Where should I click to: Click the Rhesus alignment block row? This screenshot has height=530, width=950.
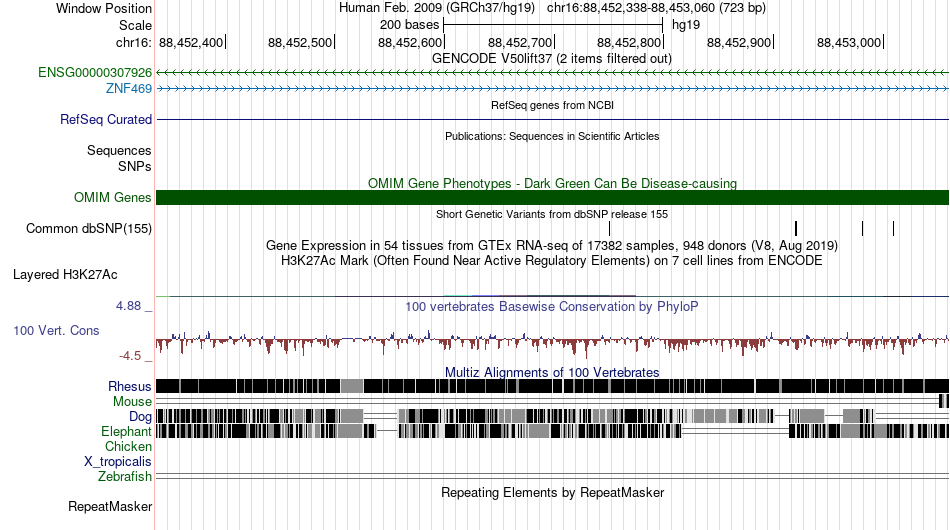point(553,386)
